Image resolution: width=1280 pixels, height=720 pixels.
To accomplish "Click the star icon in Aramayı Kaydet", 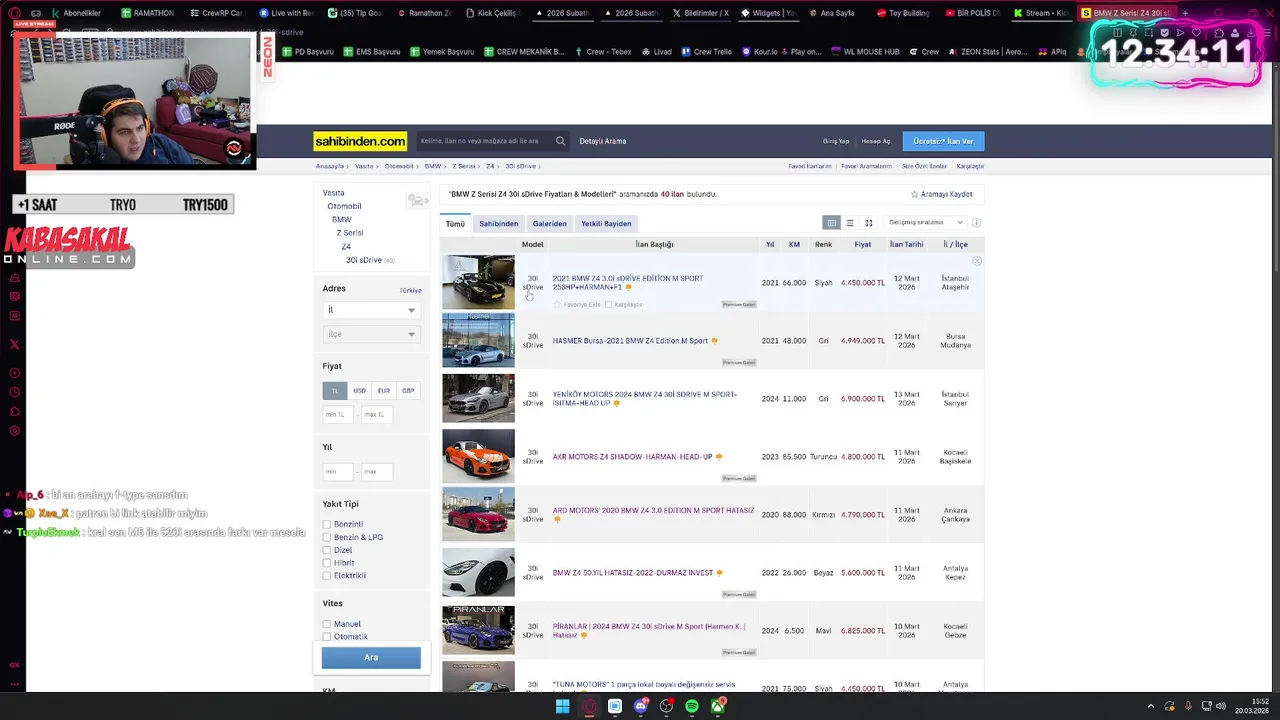I will coord(914,194).
